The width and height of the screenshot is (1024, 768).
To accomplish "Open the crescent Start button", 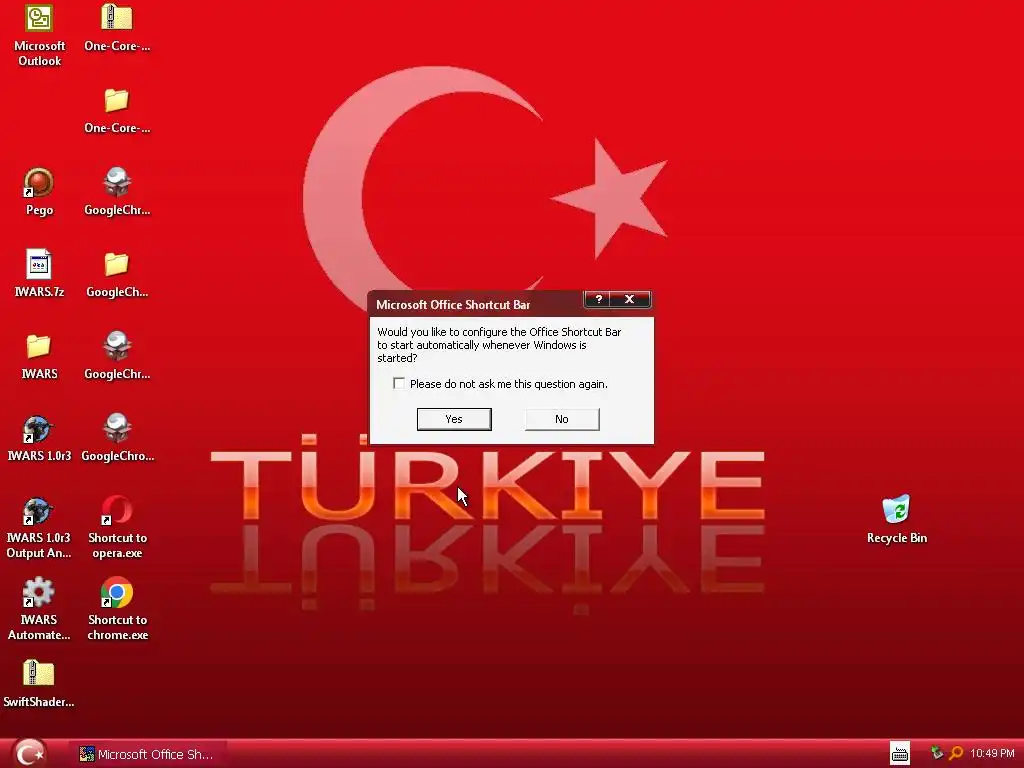I will click(x=29, y=753).
